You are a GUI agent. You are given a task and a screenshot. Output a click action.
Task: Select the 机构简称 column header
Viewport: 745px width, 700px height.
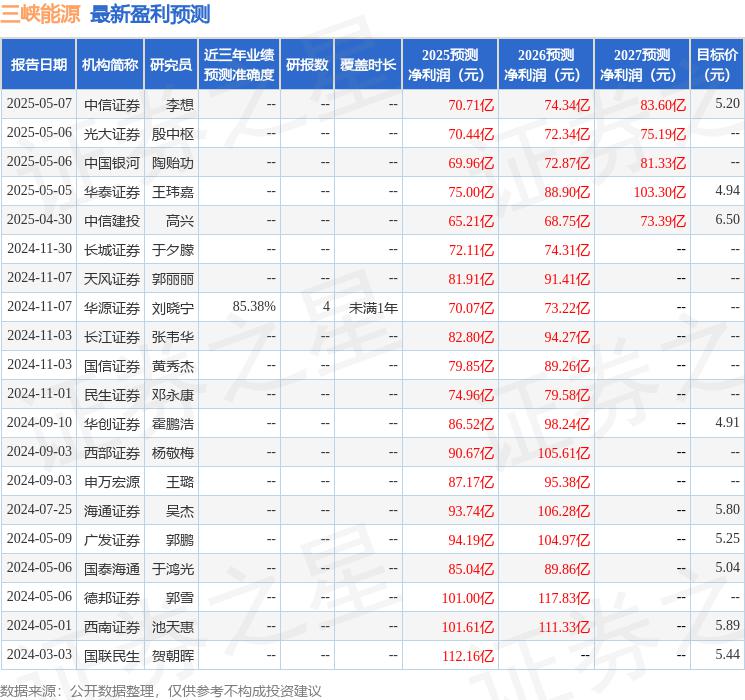[110, 65]
